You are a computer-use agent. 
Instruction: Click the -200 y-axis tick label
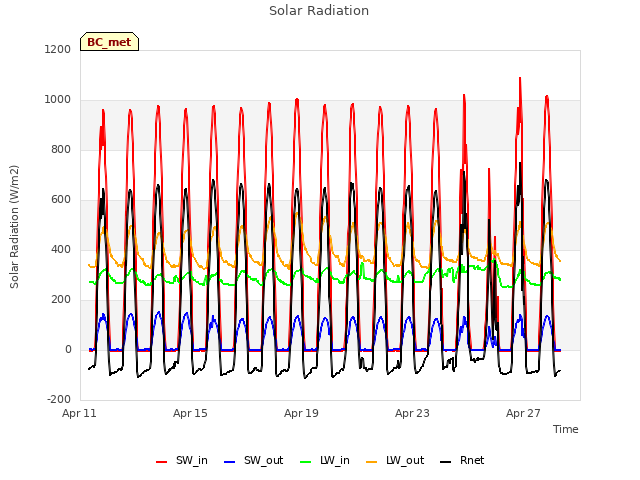(x=59, y=399)
